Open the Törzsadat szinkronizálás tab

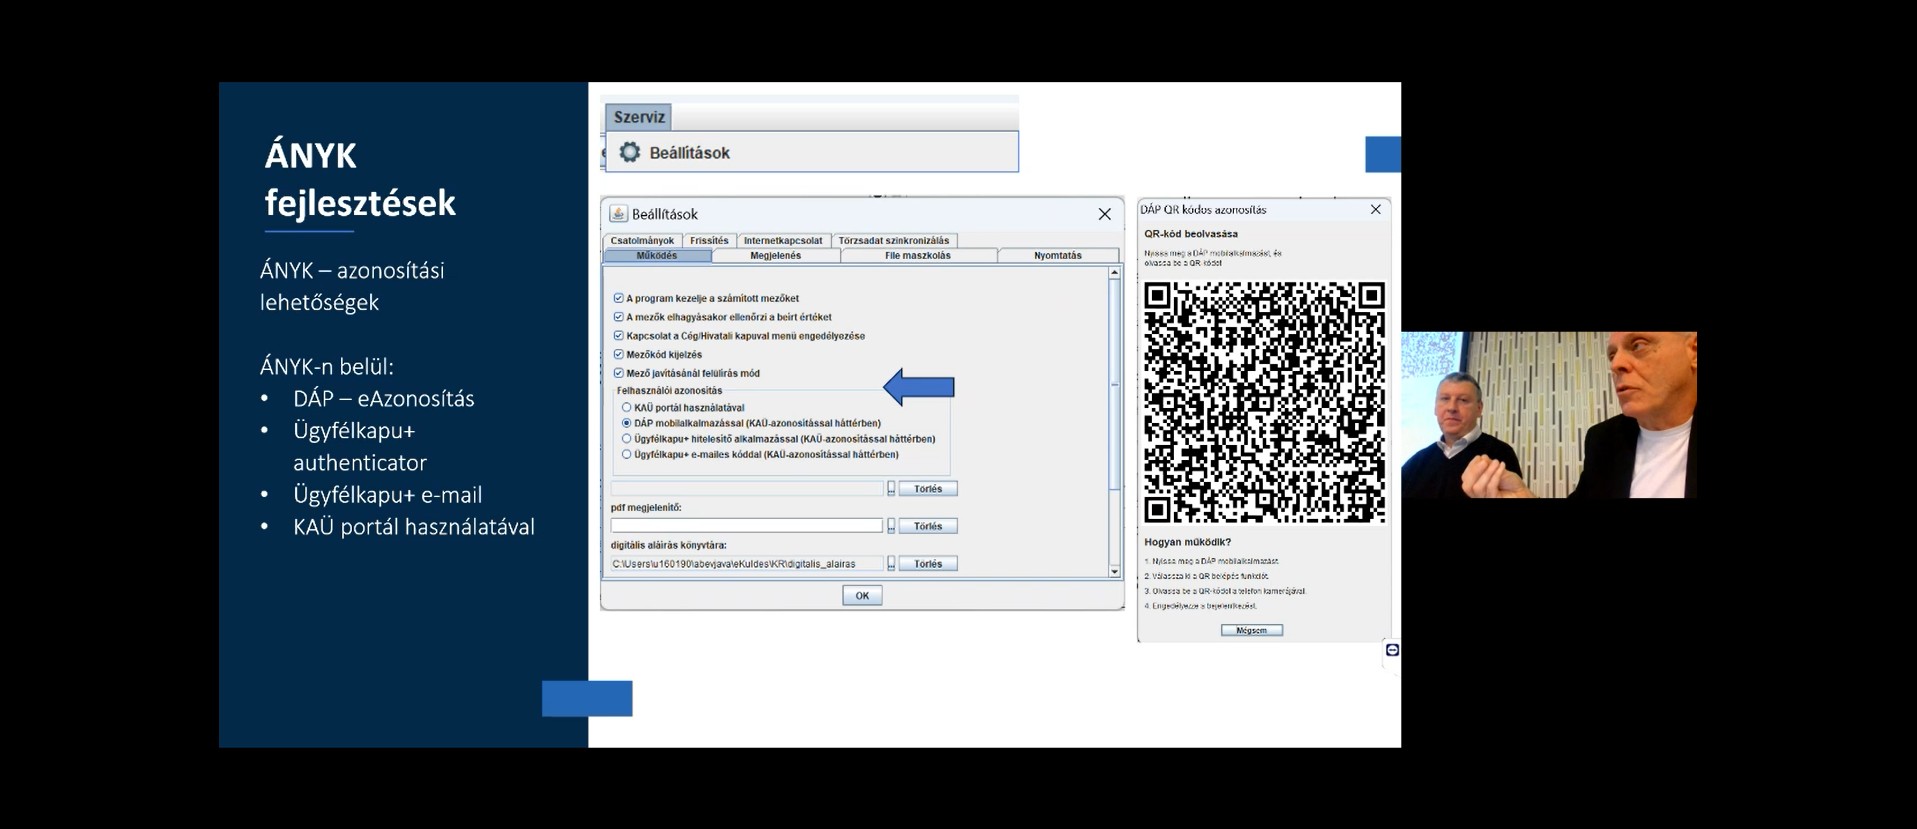(893, 241)
